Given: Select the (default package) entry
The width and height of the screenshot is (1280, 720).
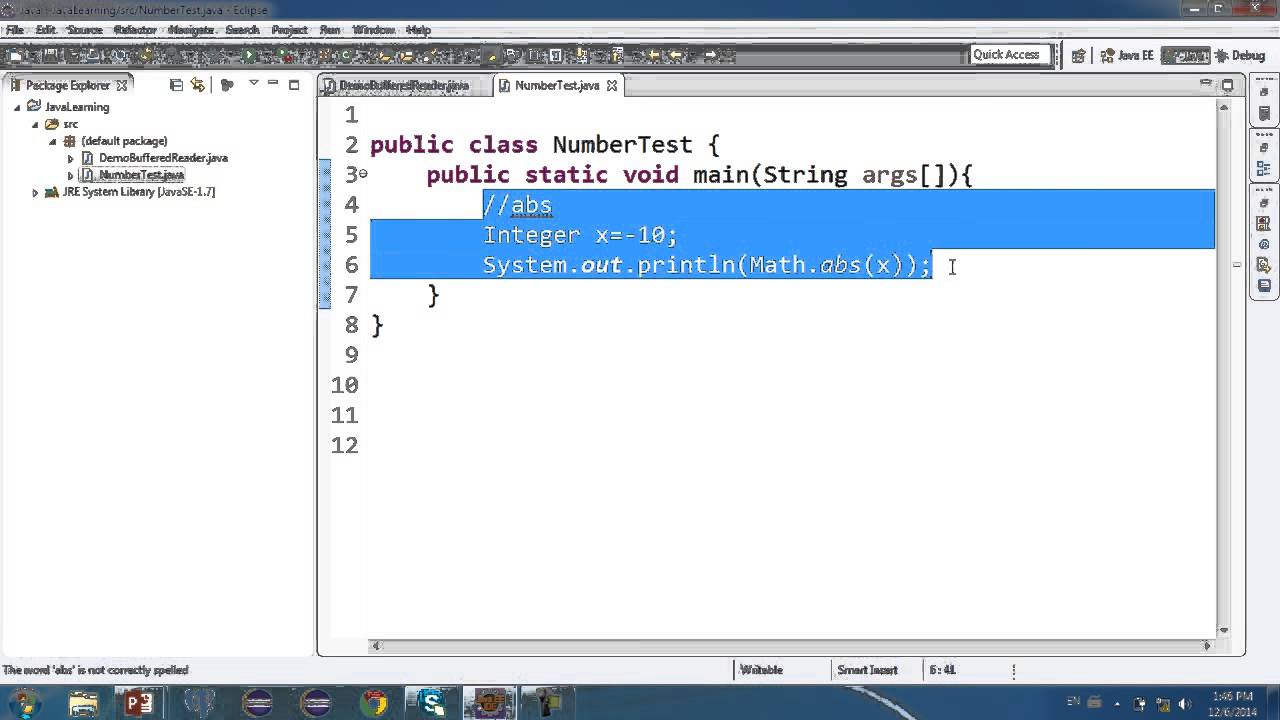Looking at the screenshot, I should pos(124,141).
